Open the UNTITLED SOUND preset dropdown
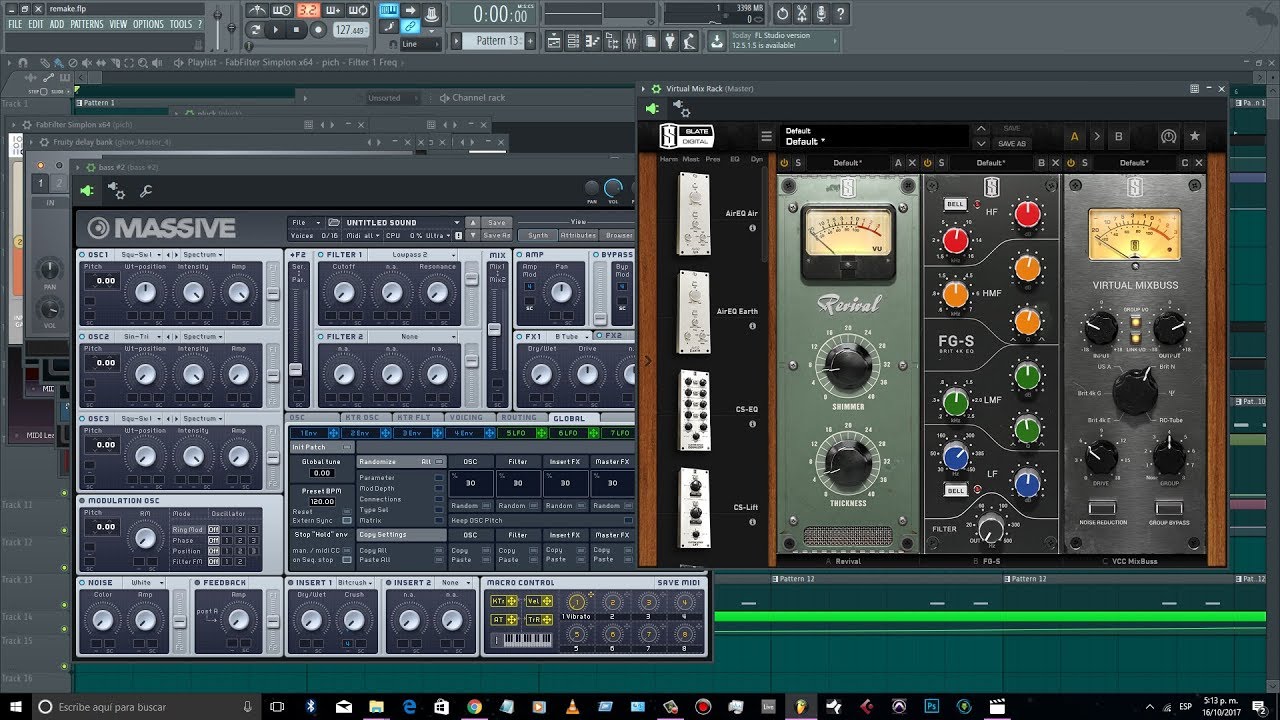This screenshot has height=720, width=1280. [402, 222]
